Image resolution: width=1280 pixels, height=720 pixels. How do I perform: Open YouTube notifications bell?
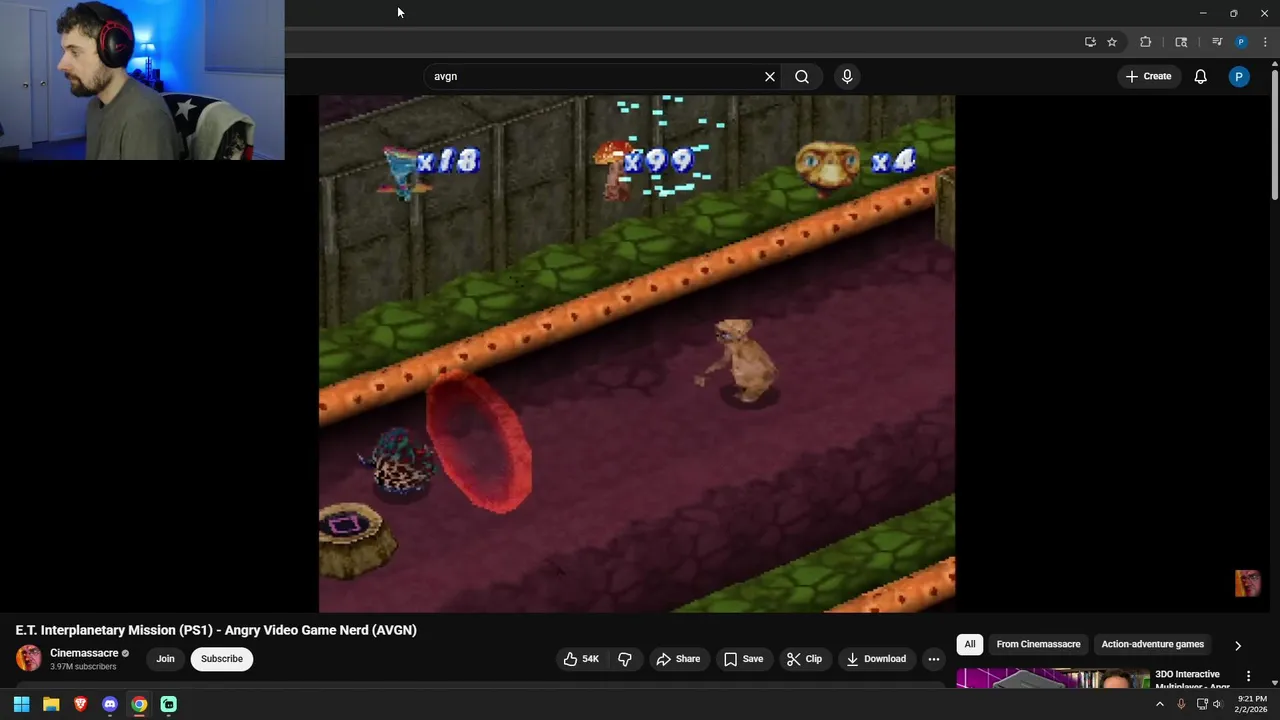[1201, 76]
